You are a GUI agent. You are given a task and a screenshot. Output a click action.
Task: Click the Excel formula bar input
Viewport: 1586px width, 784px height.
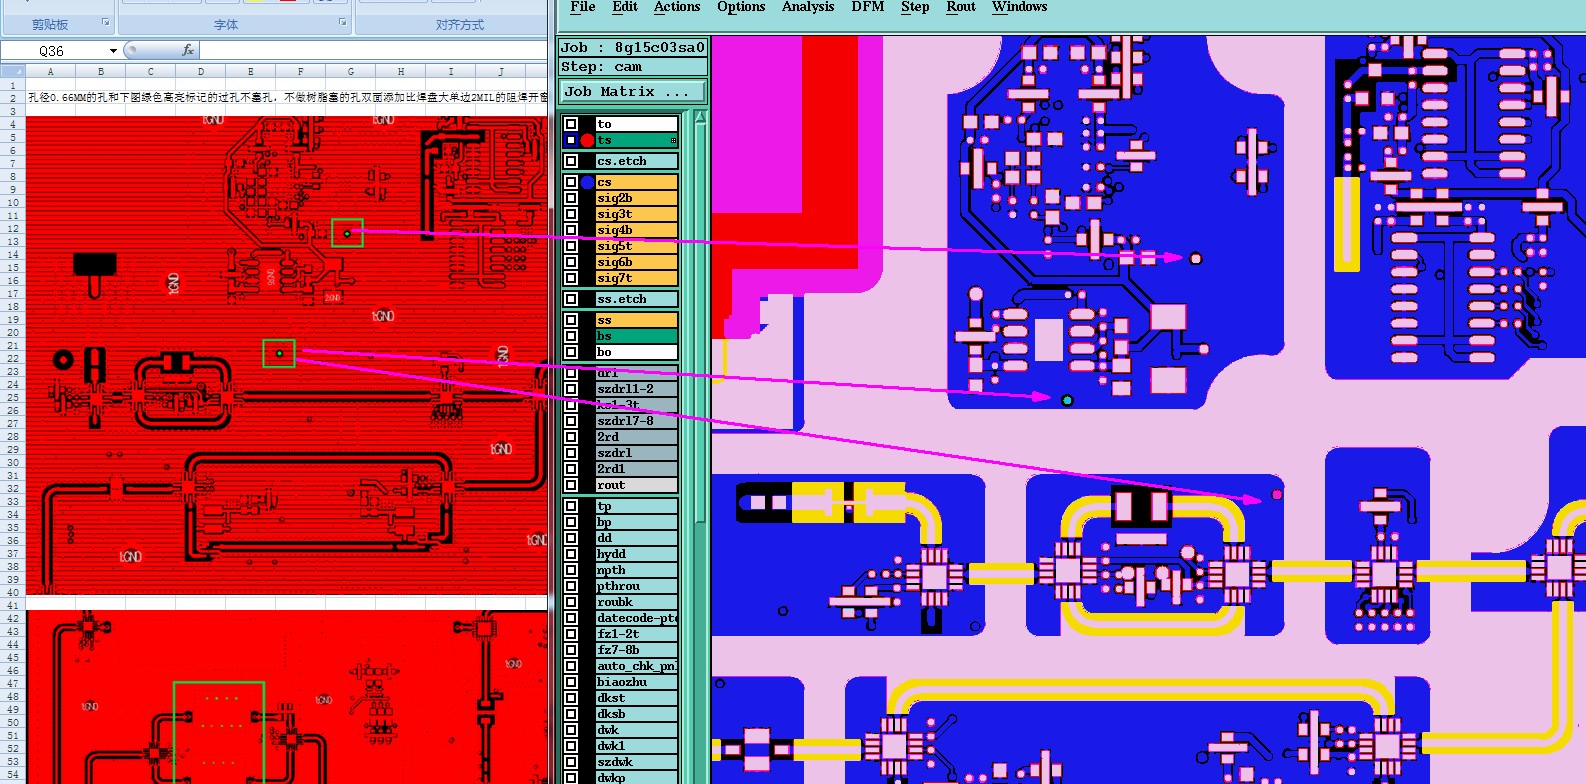(374, 50)
